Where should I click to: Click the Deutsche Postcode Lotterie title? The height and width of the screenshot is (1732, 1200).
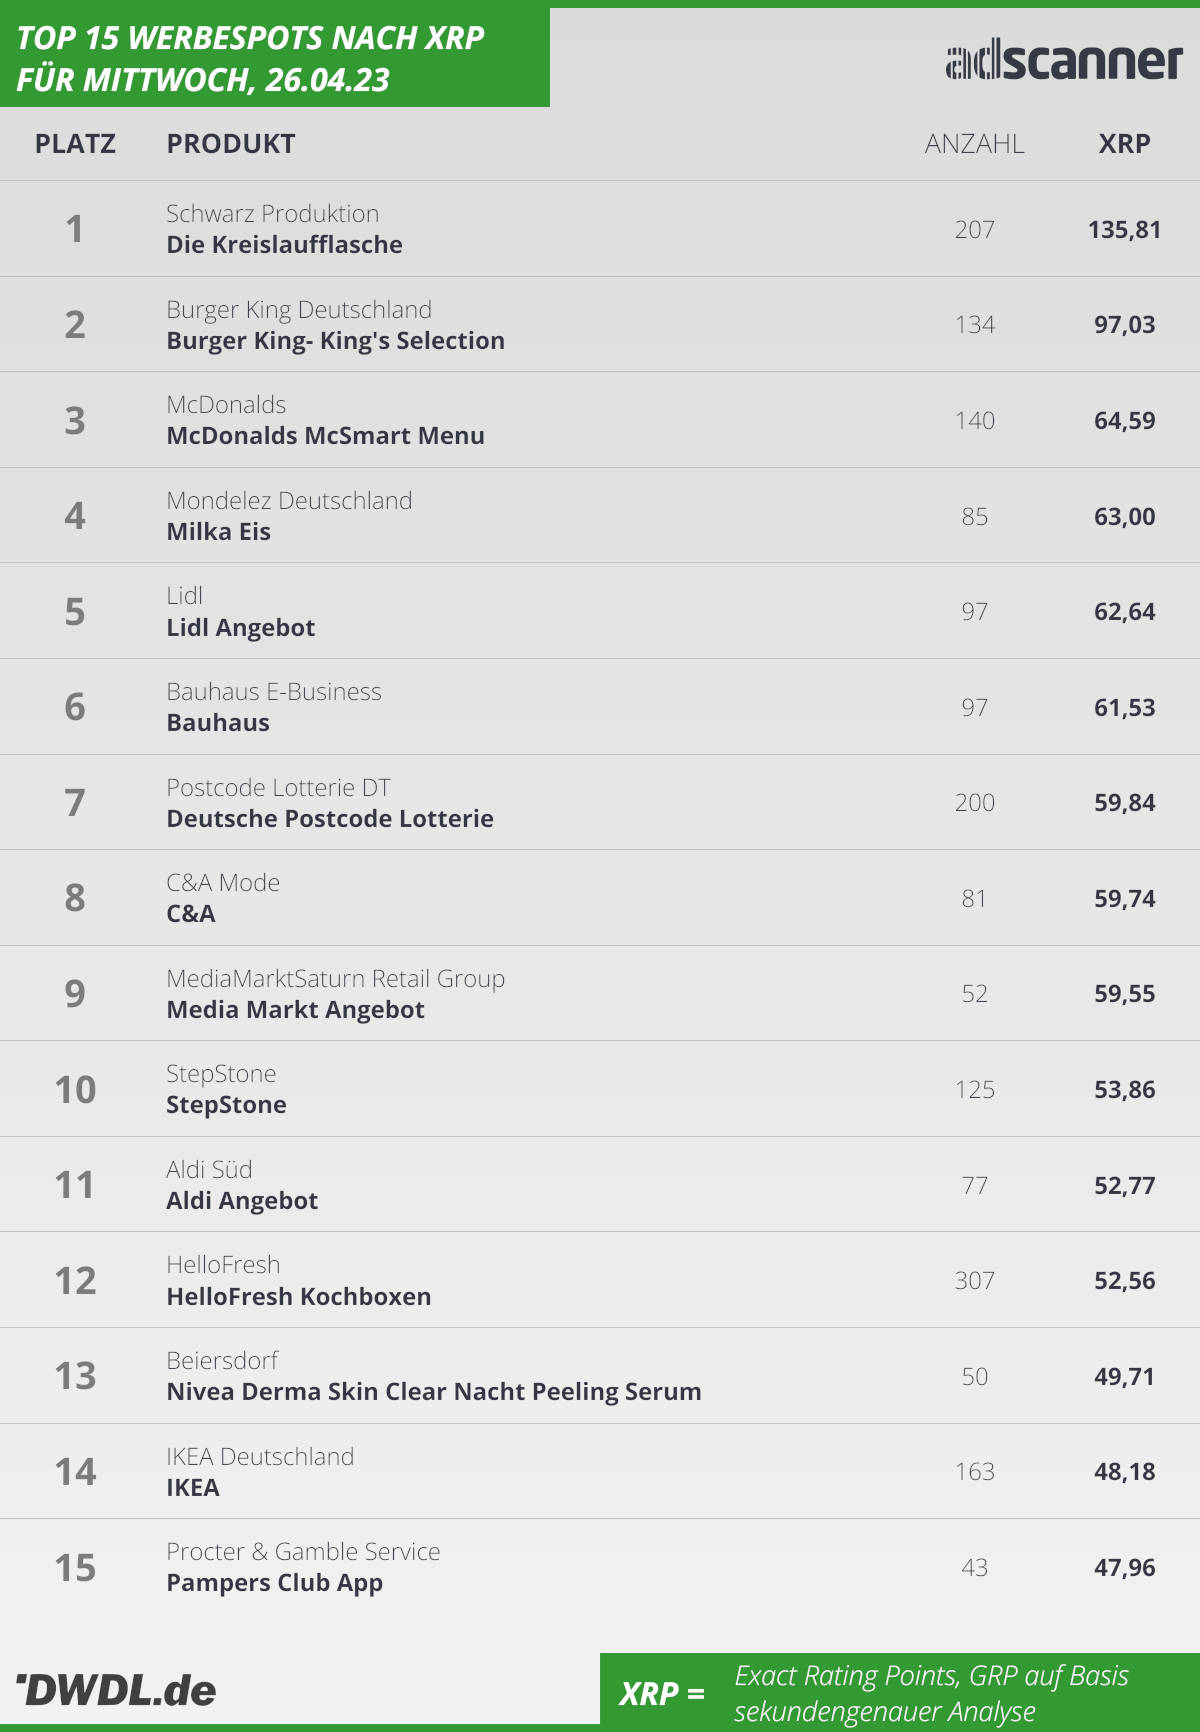coord(329,819)
